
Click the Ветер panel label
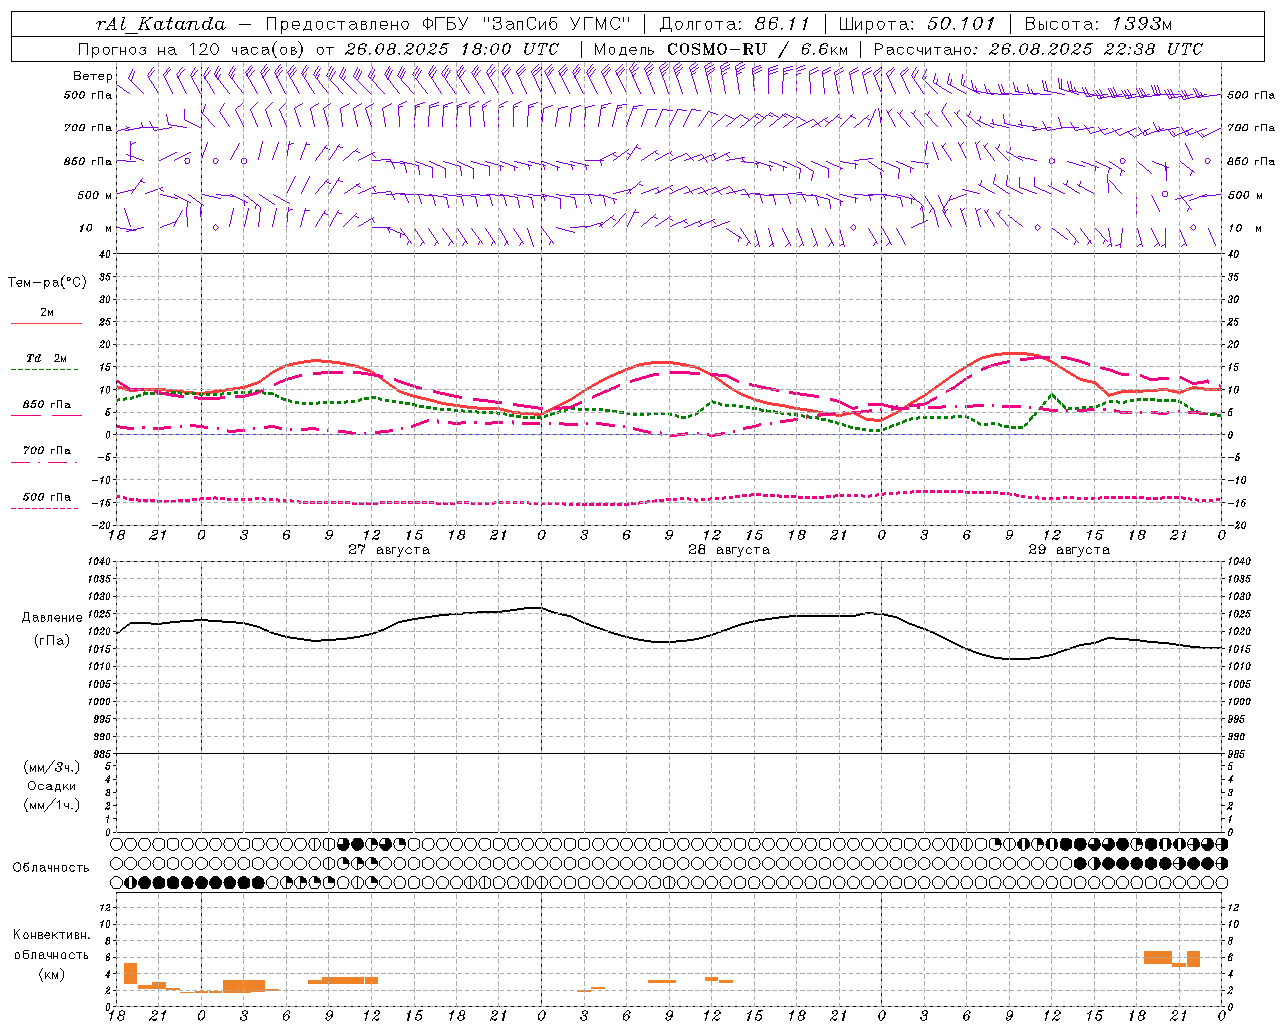click(x=93, y=76)
